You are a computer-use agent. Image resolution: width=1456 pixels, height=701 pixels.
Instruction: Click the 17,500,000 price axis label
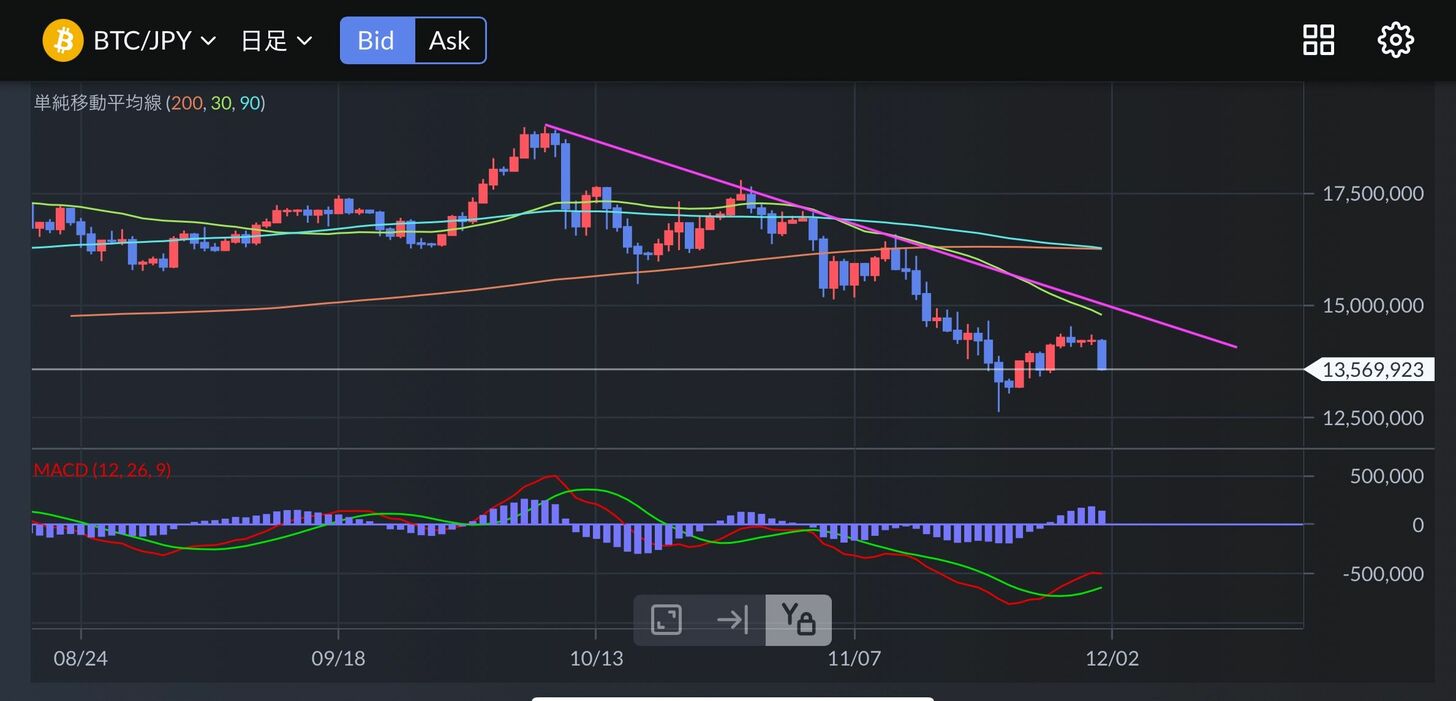tap(1372, 193)
